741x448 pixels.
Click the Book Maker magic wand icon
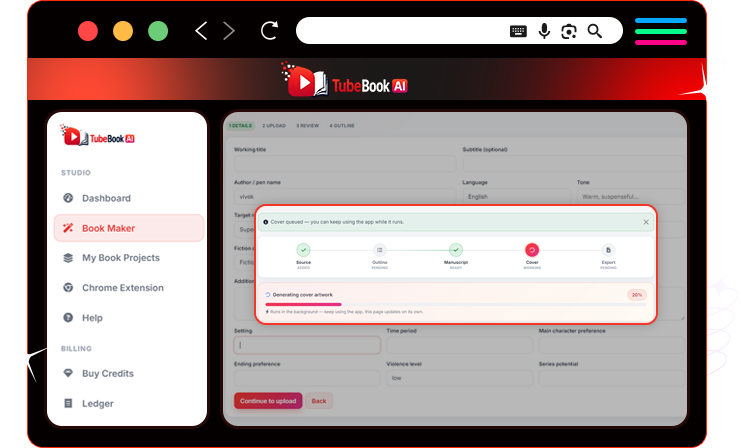pyautogui.click(x=68, y=228)
